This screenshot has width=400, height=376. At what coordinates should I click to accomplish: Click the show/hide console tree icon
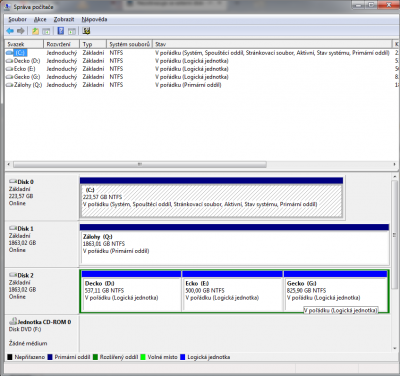(46, 31)
